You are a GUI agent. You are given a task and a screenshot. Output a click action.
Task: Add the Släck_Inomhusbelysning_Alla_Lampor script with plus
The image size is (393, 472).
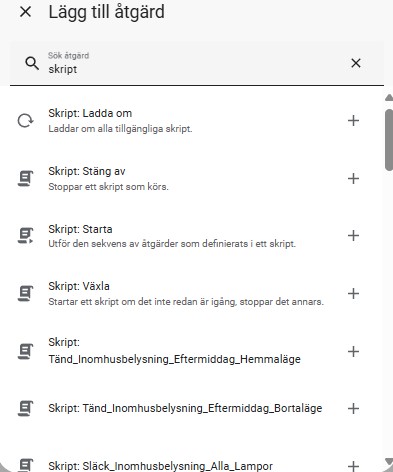click(353, 466)
